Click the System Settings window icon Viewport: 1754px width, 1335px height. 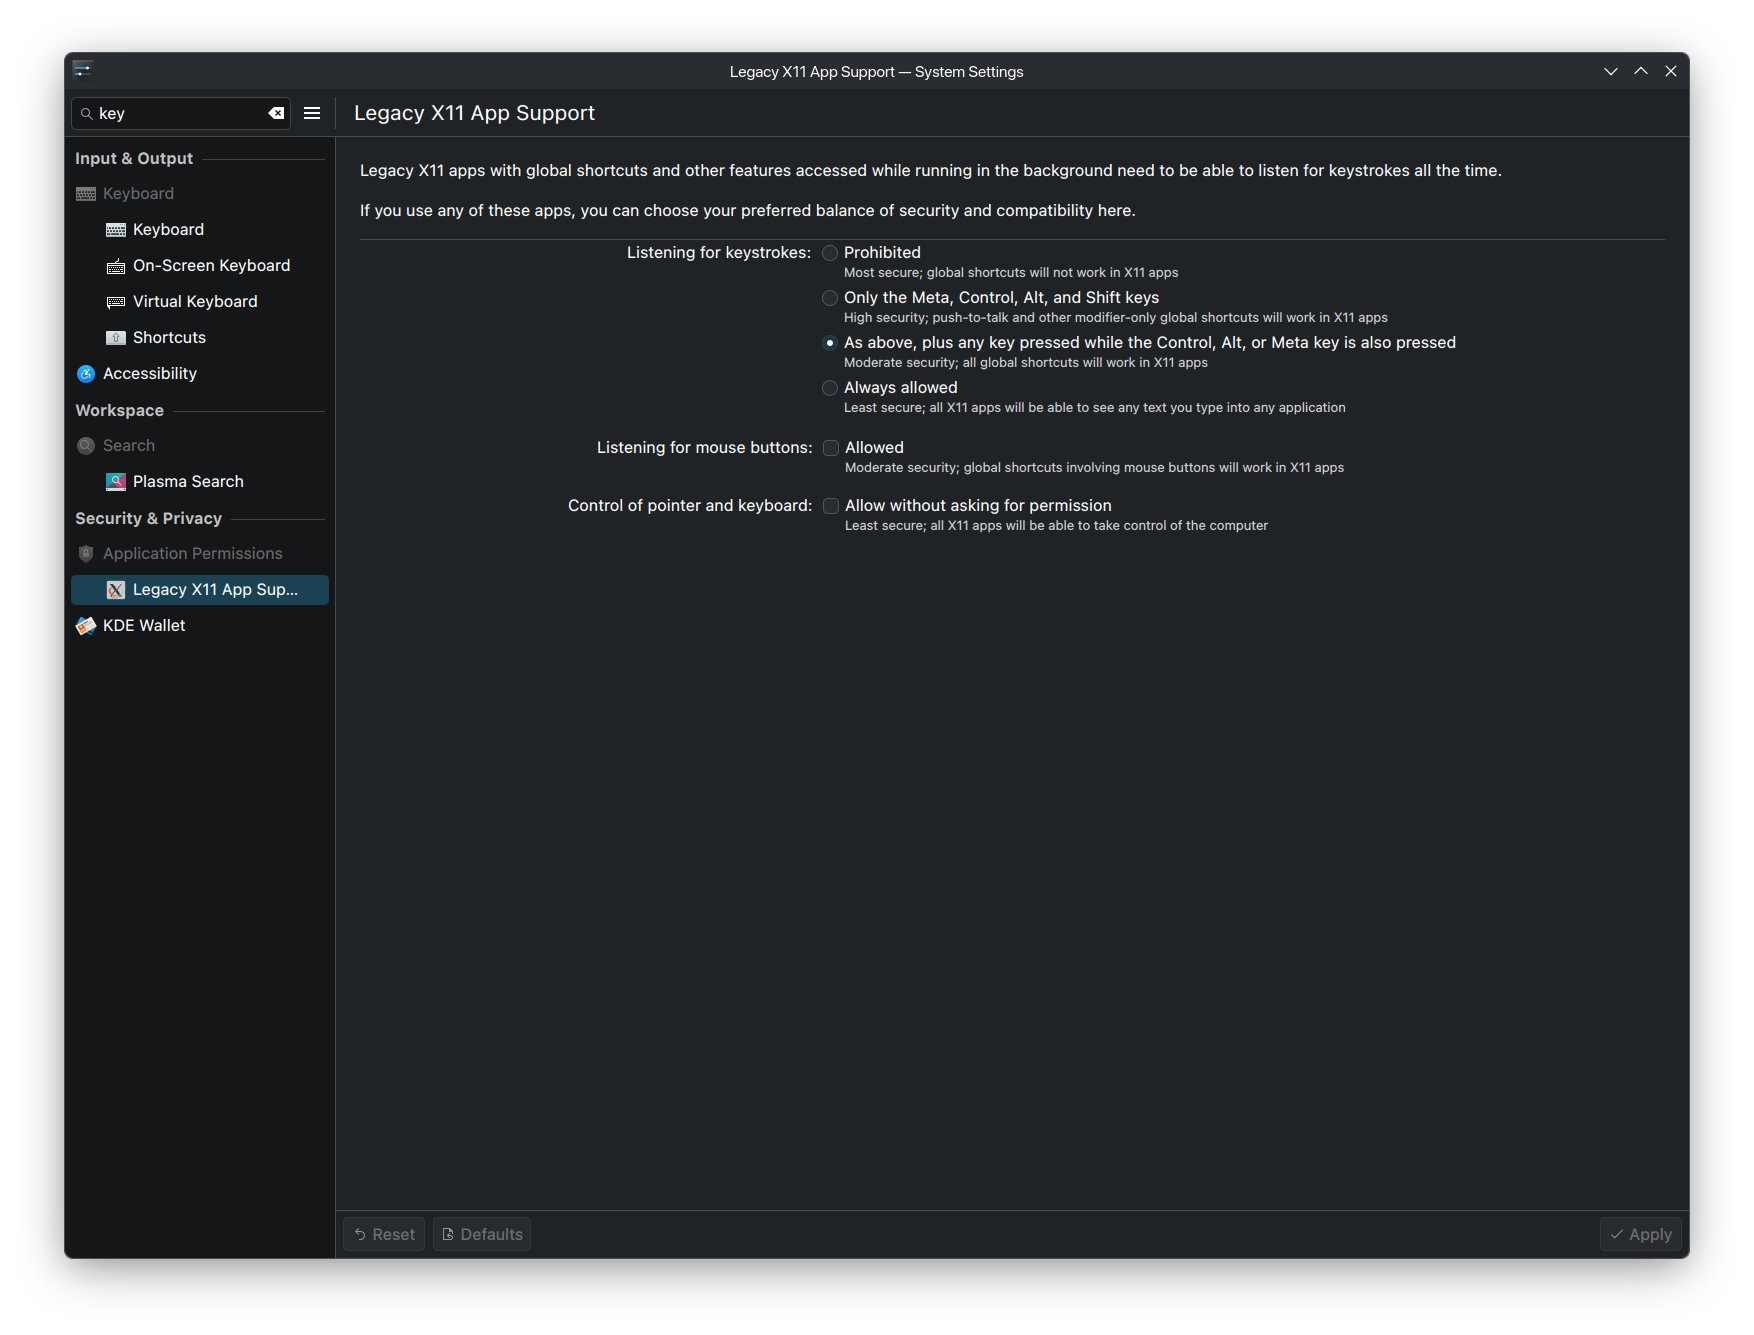(x=82, y=70)
